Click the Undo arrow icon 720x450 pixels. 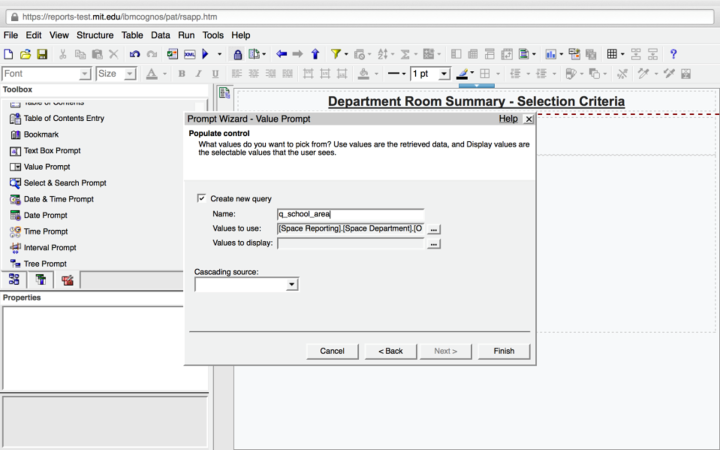point(134,54)
